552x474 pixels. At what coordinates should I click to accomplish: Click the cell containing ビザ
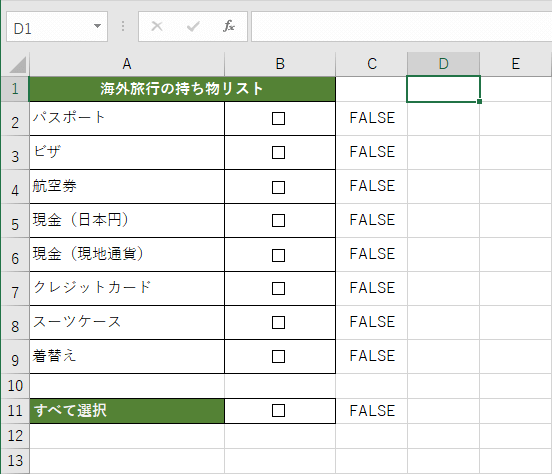pyautogui.click(x=127, y=153)
